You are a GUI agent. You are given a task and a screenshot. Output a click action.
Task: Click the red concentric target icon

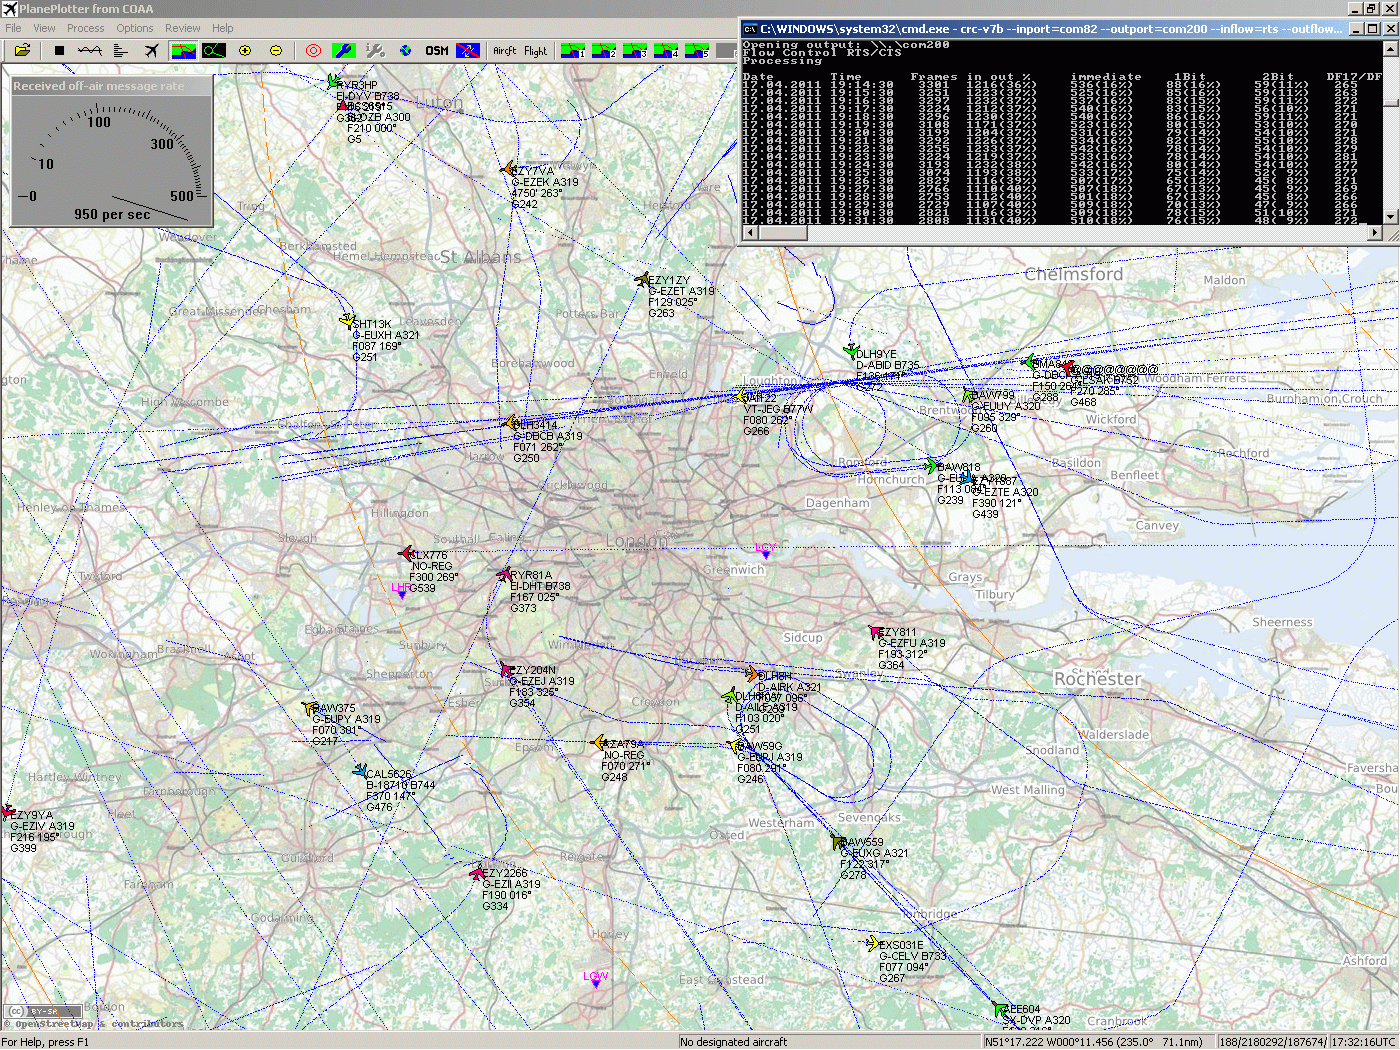[x=313, y=50]
